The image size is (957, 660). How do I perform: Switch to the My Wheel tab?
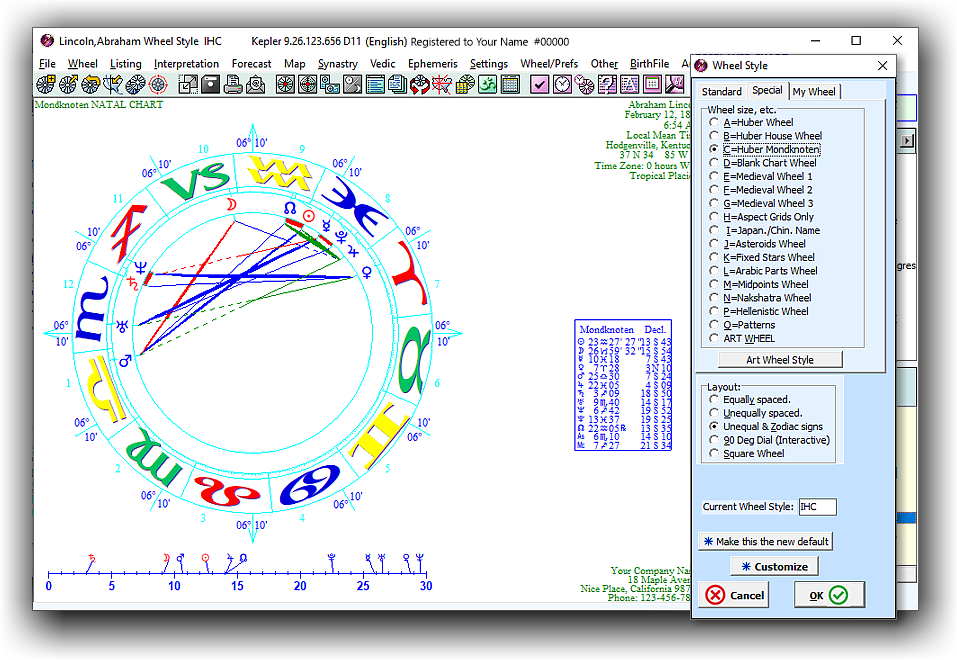pos(814,92)
